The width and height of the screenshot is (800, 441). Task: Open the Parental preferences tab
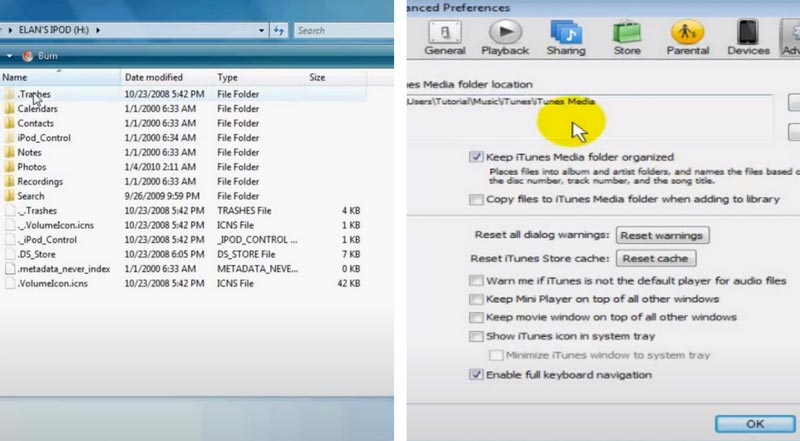(x=688, y=38)
